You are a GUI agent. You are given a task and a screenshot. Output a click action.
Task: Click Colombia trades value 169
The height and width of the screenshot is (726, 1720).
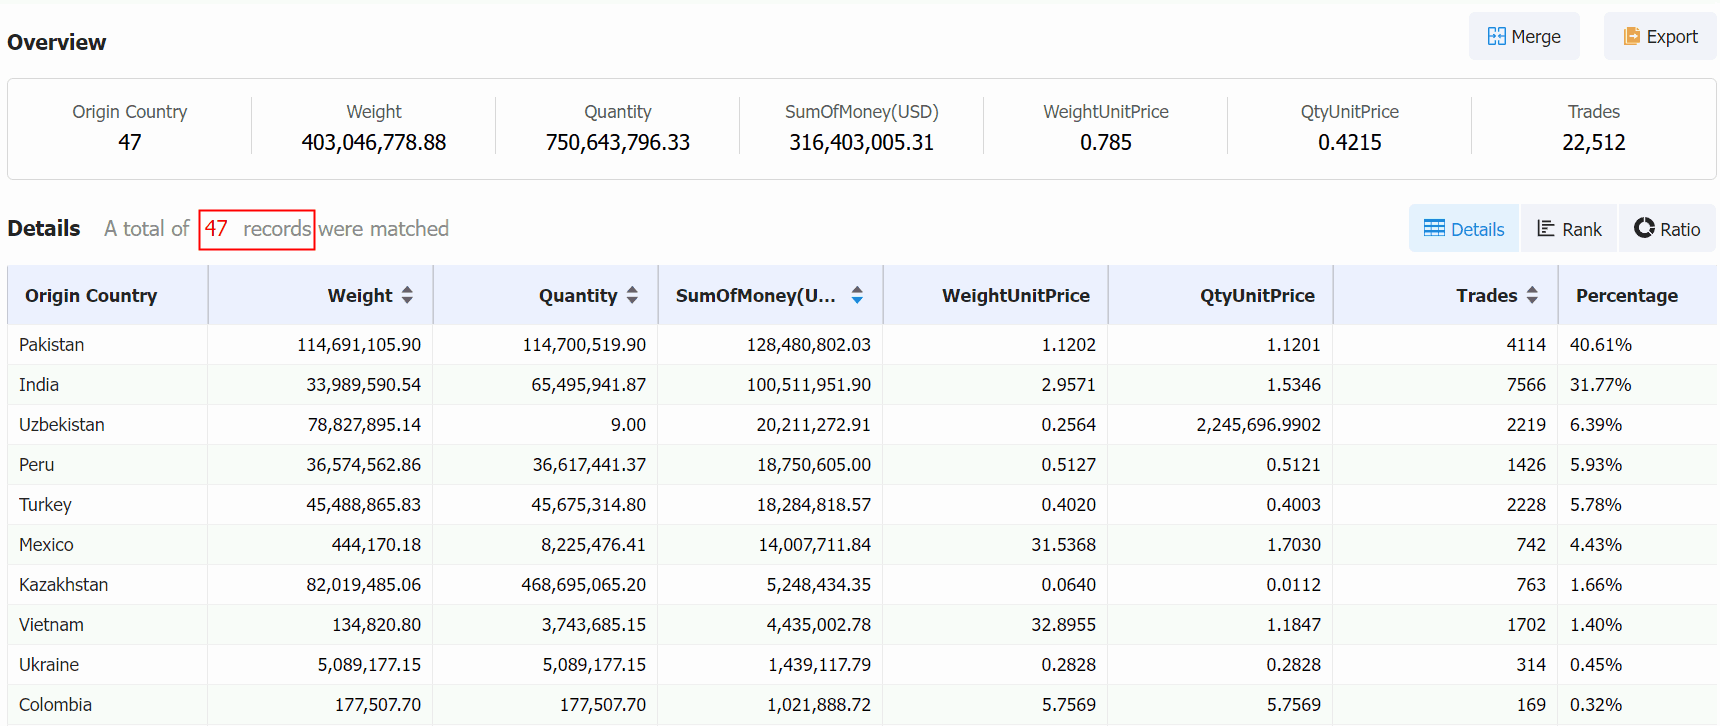(x=1531, y=705)
